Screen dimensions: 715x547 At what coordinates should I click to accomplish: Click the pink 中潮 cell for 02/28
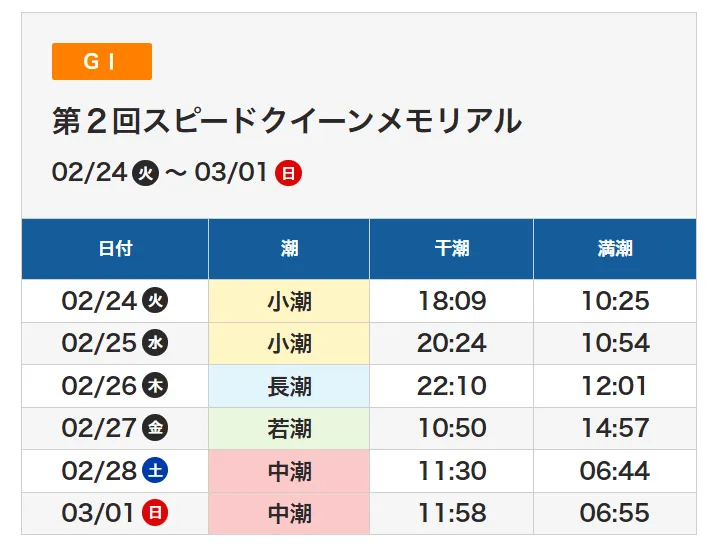click(289, 471)
